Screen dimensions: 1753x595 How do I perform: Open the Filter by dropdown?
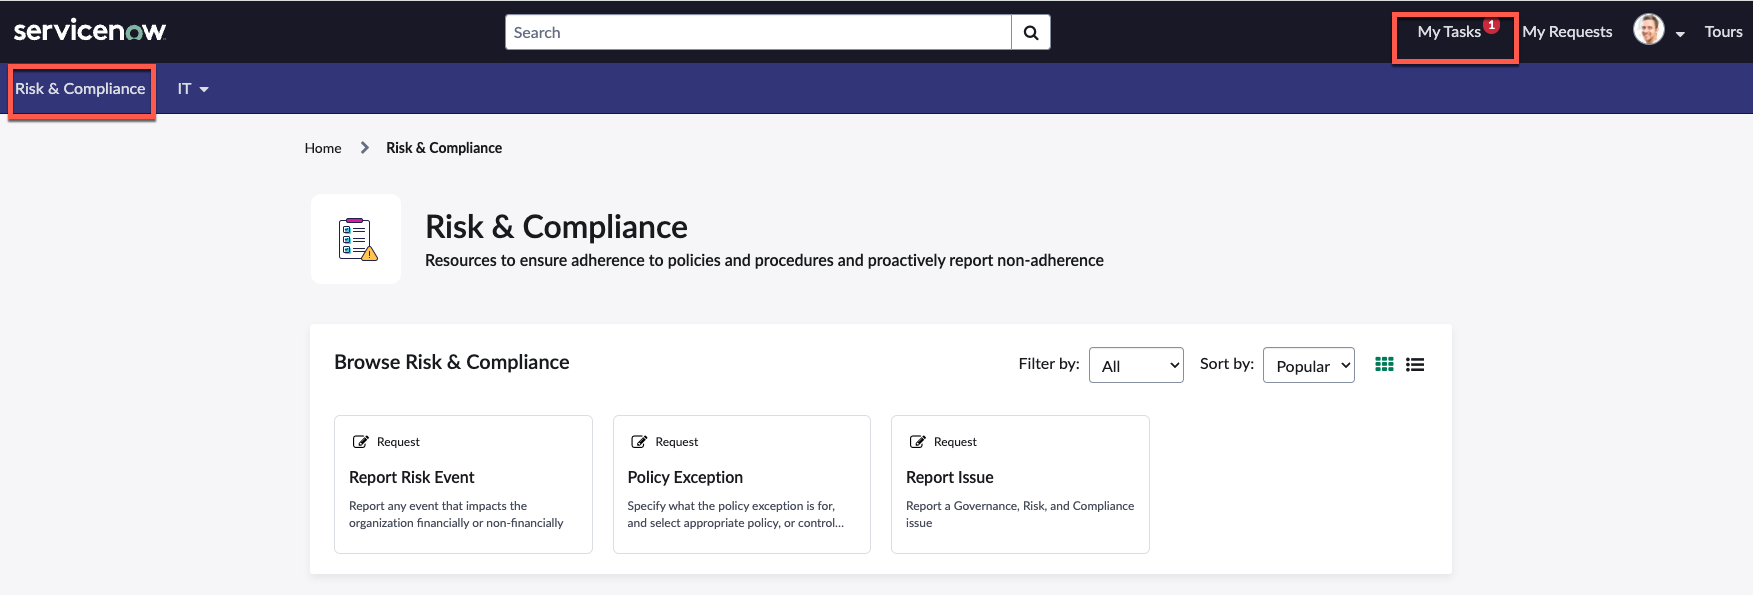(1136, 365)
